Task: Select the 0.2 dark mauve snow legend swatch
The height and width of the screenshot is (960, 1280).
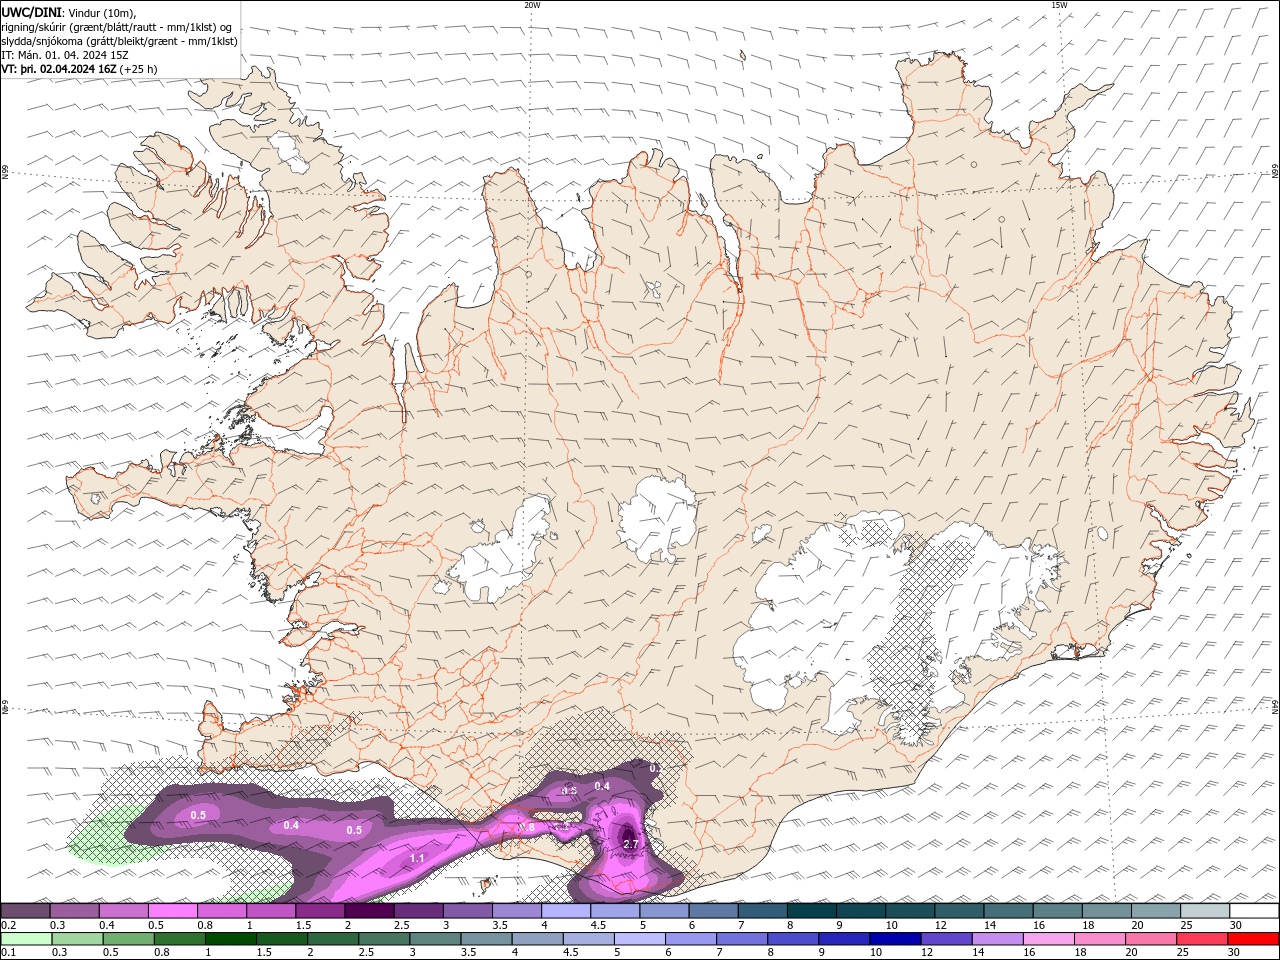Action: [25, 911]
